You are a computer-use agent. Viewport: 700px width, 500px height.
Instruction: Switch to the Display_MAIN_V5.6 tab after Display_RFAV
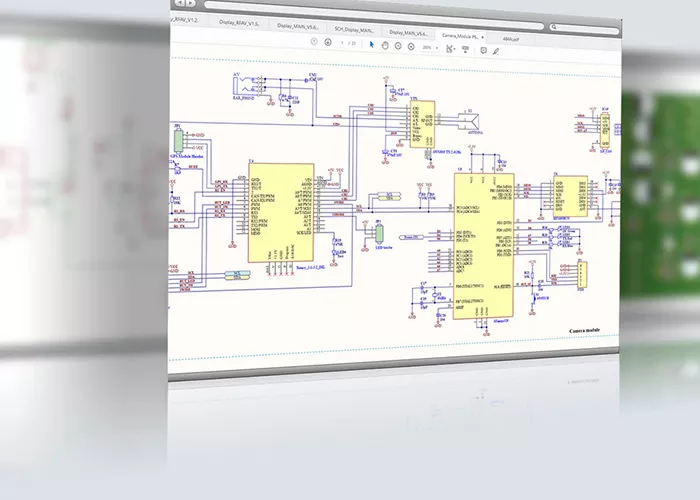click(297, 26)
